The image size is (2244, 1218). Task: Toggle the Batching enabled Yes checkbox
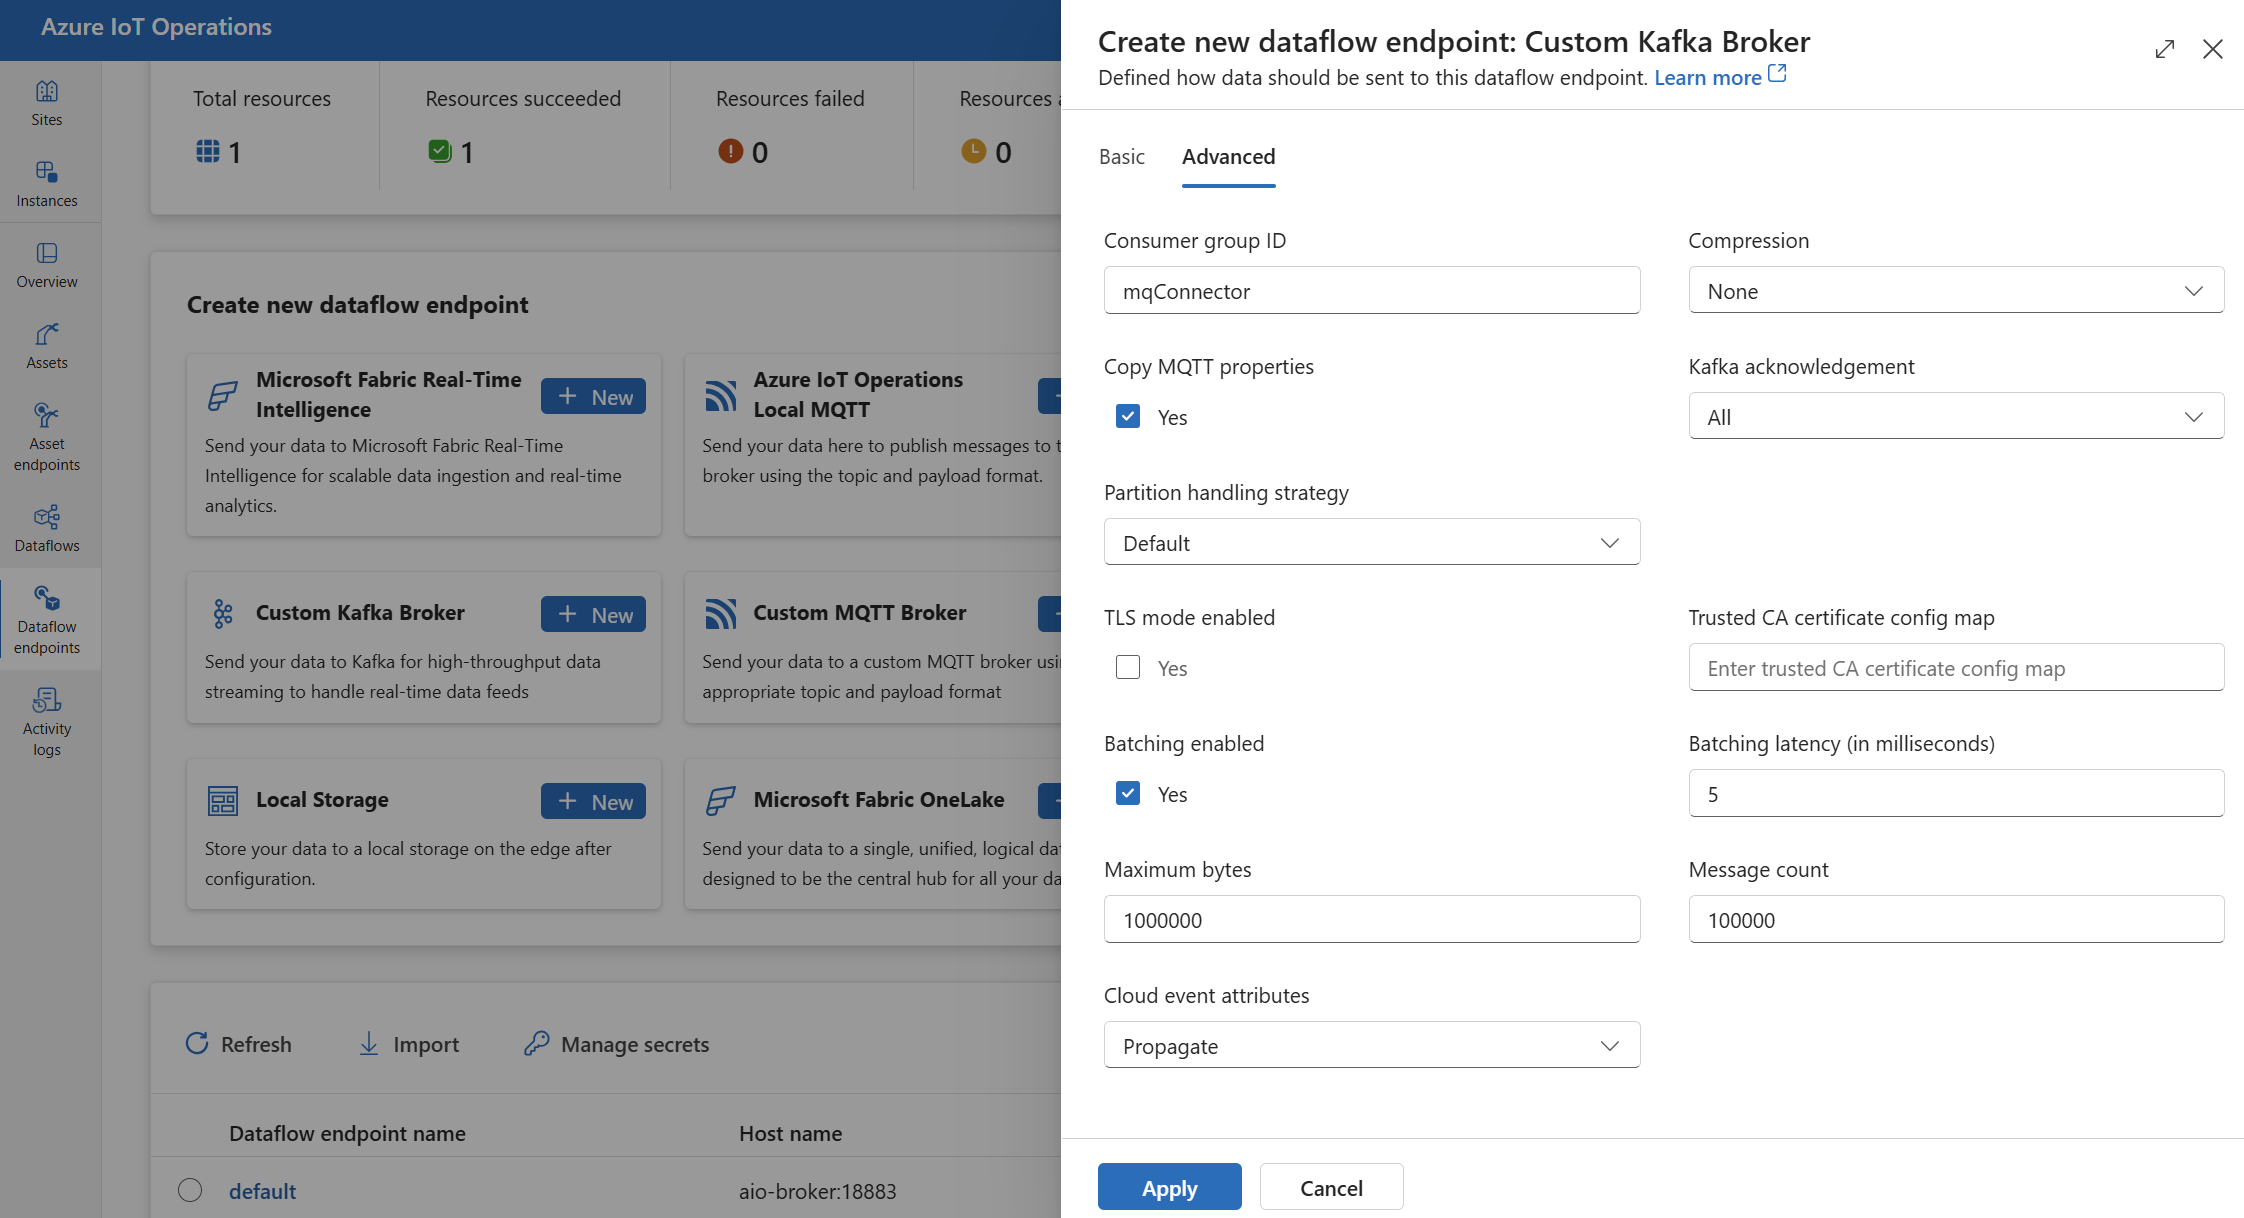coord(1126,794)
